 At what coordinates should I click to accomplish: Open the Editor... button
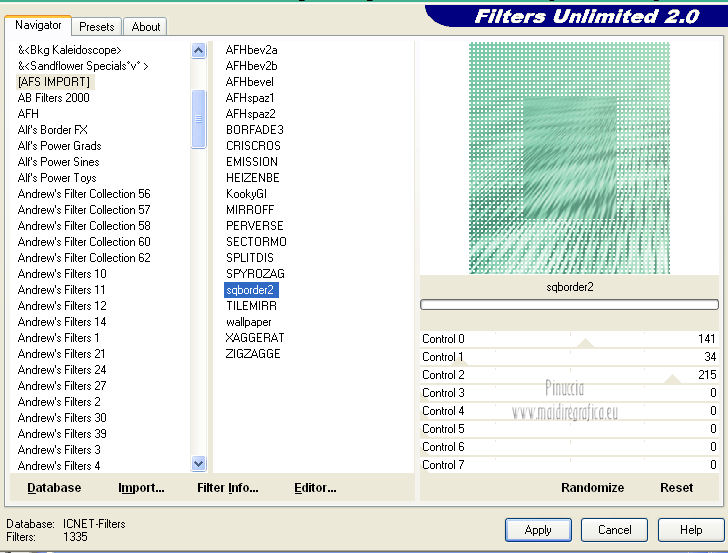coord(315,488)
